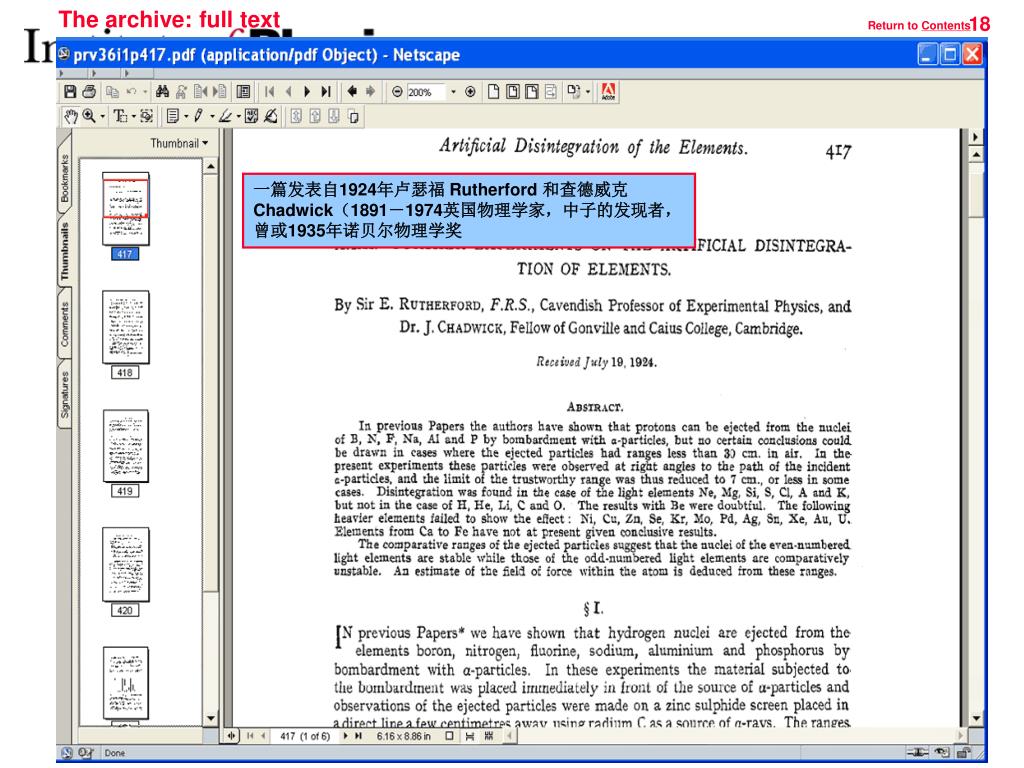Save a copy of the PDF
This screenshot has width=1024, height=768.
pyautogui.click(x=71, y=92)
